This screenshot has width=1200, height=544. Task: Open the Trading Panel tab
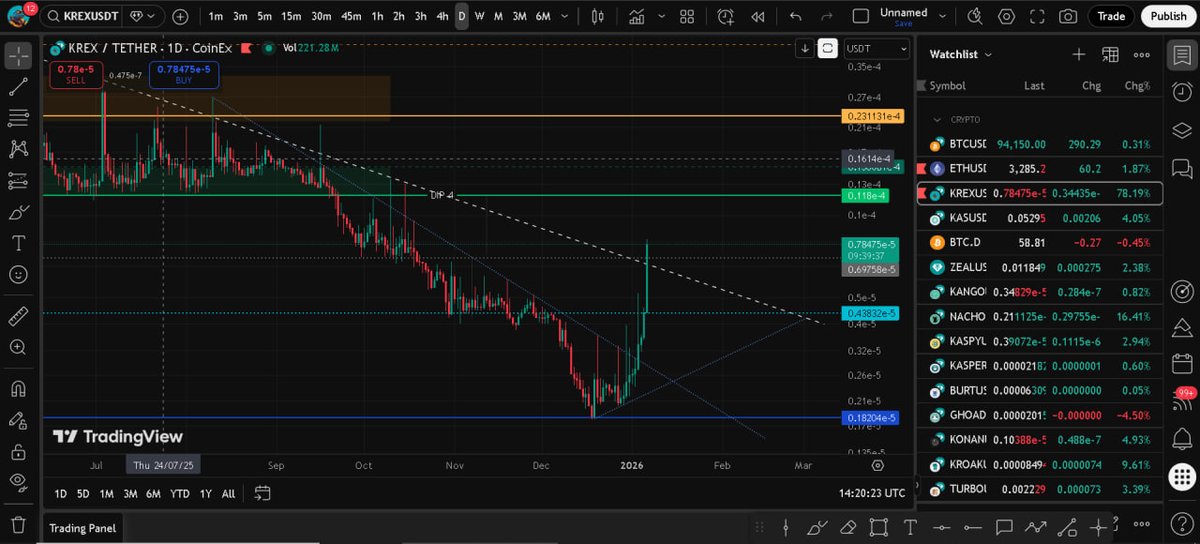tap(83, 528)
